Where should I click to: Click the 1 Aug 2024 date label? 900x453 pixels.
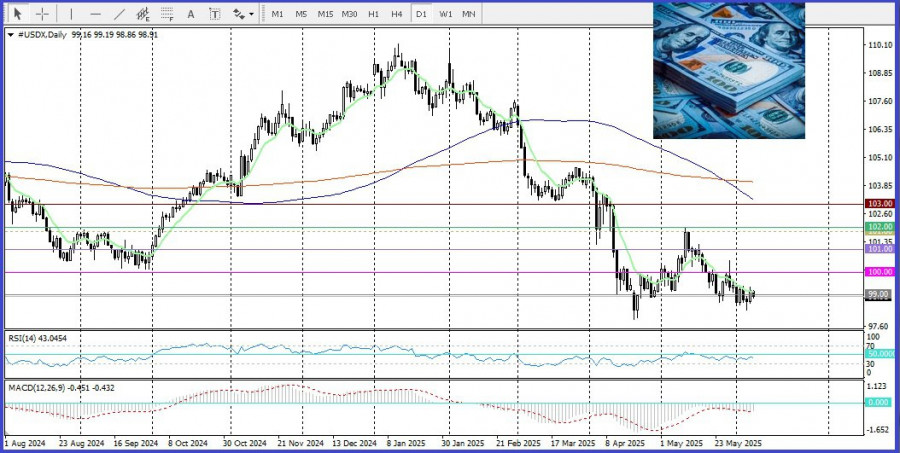point(24,444)
